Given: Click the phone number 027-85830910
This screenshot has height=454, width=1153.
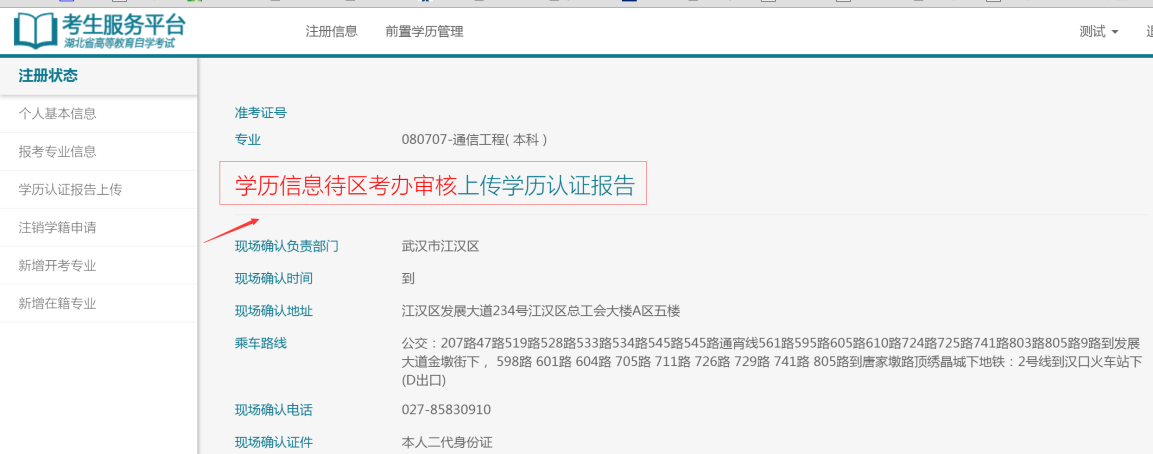Looking at the screenshot, I should (x=446, y=410).
